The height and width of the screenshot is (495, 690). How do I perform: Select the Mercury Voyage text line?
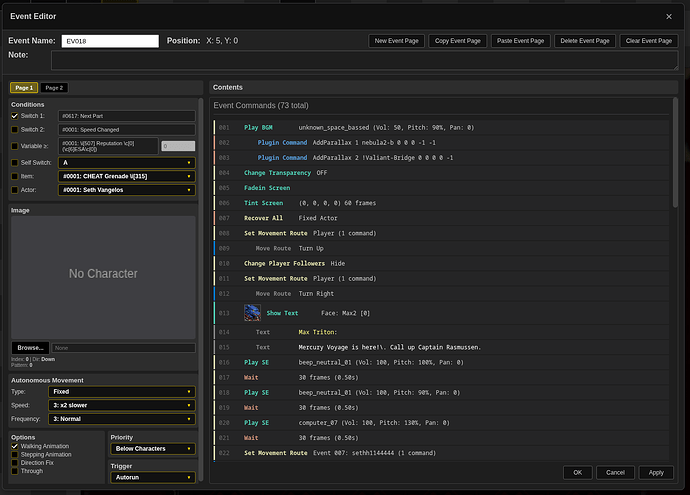pos(441,347)
